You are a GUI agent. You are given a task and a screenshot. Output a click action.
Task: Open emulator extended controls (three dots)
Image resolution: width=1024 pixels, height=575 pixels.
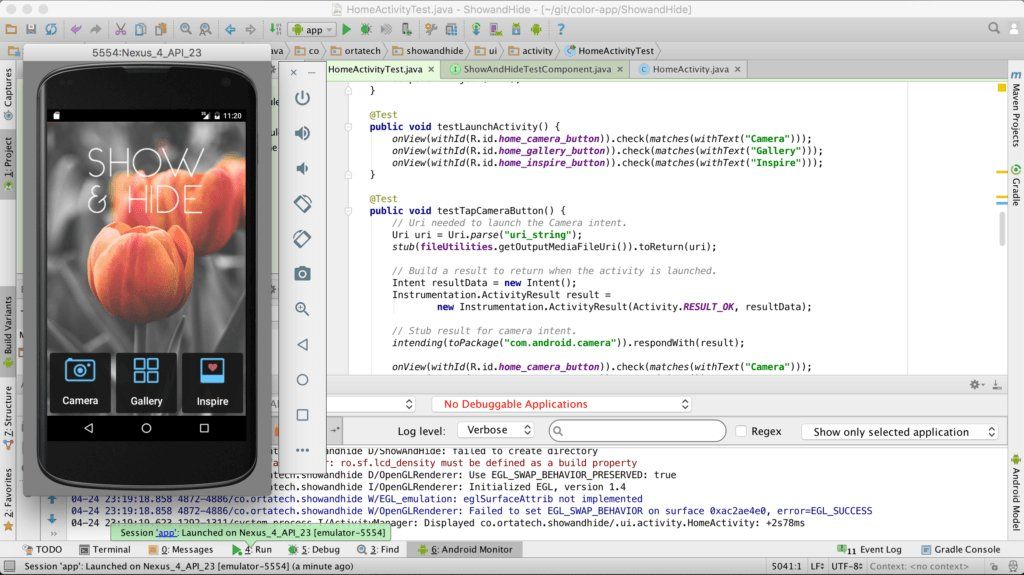pyautogui.click(x=302, y=450)
